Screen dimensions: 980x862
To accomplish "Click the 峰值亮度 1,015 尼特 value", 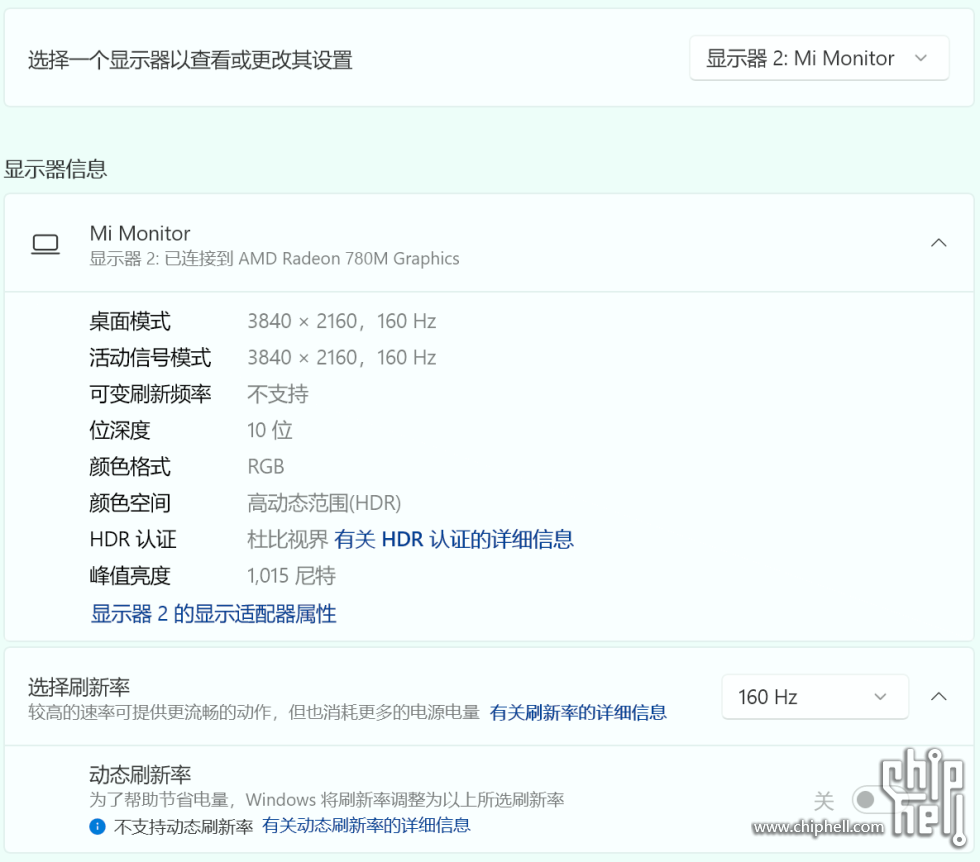I will [x=291, y=576].
